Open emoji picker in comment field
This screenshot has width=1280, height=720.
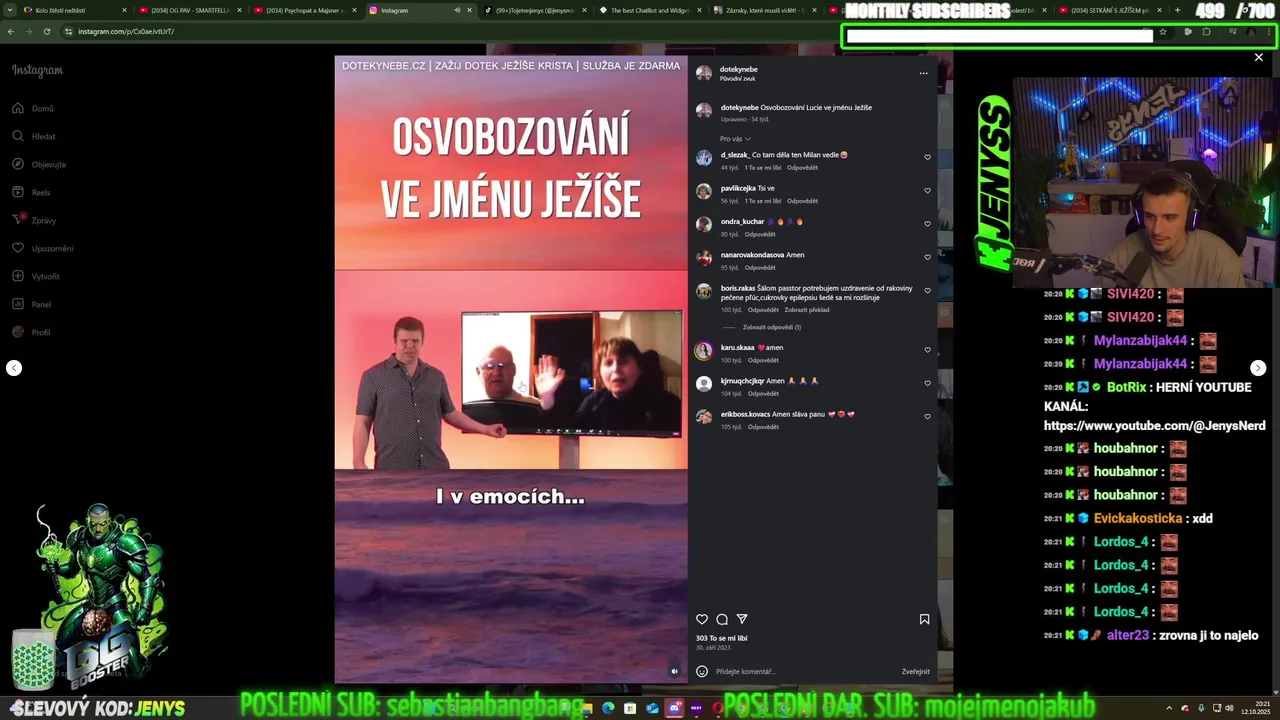tap(702, 671)
